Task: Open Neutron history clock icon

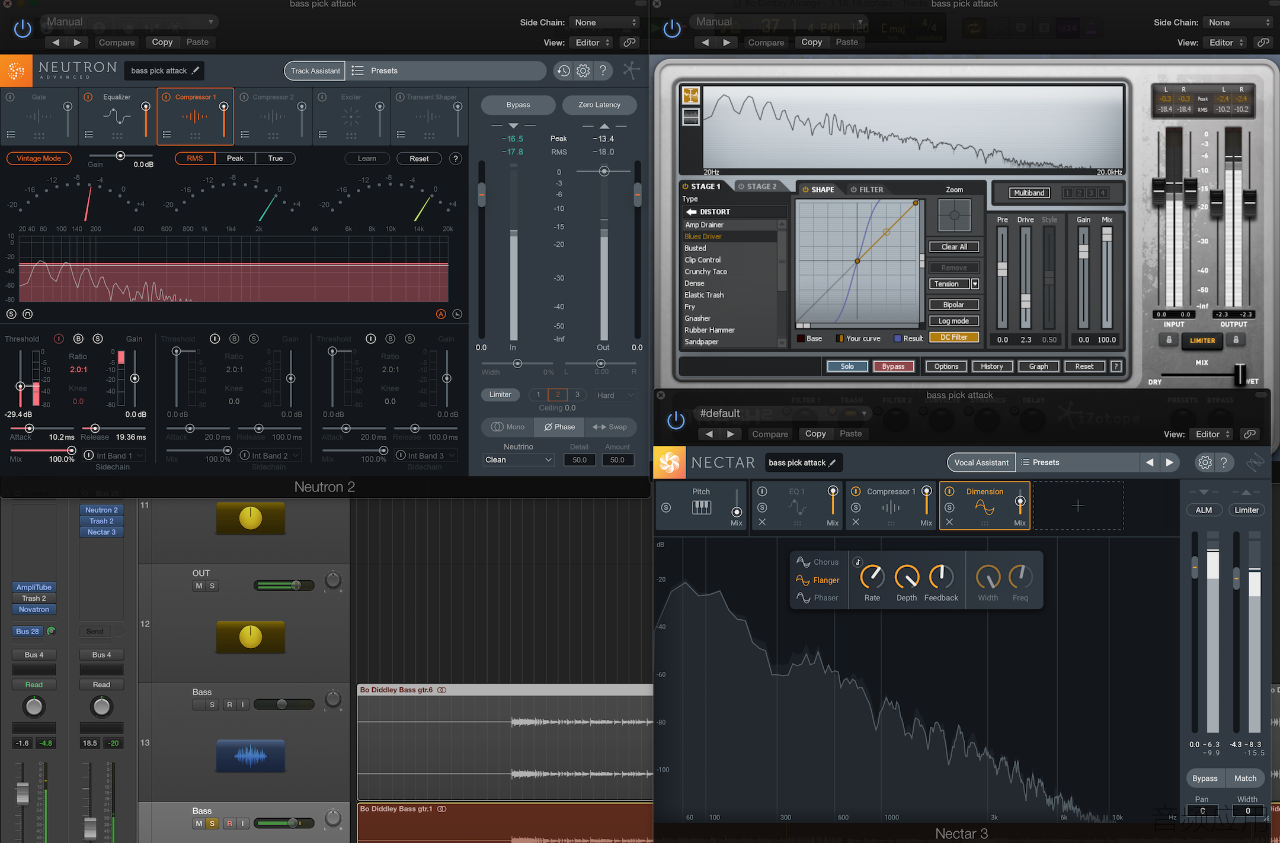Action: (564, 70)
